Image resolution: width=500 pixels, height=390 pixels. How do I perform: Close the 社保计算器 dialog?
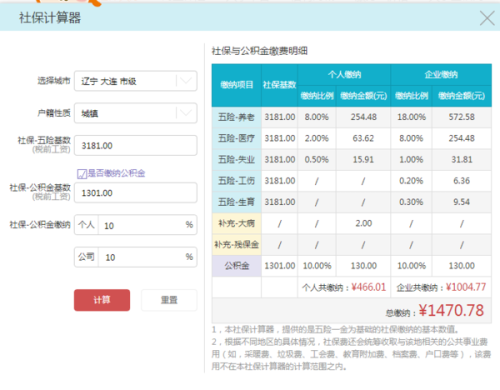487,18
